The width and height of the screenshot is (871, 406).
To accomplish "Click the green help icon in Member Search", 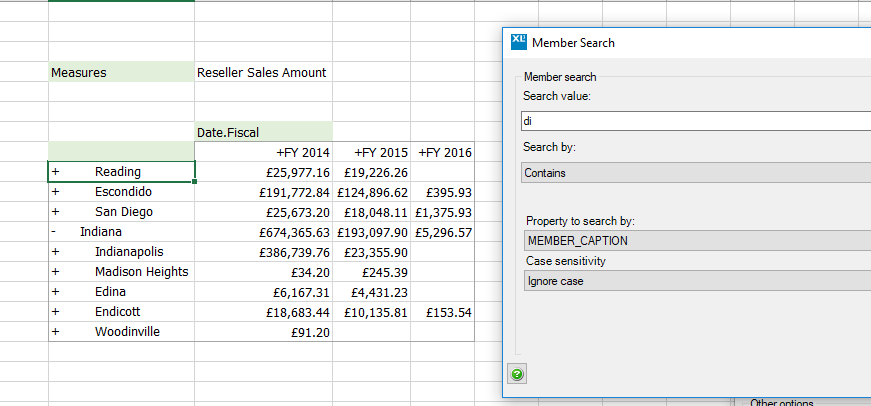I will tap(517, 375).
